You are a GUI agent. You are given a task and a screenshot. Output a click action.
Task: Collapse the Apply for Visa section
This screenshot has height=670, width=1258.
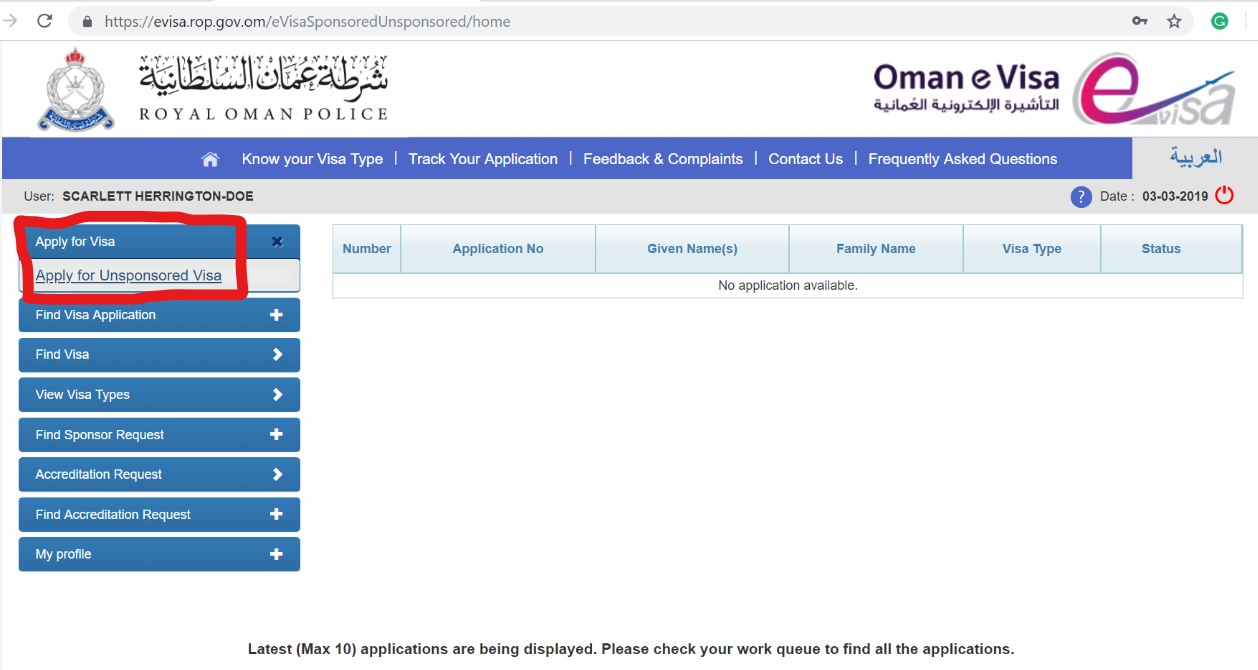click(277, 242)
